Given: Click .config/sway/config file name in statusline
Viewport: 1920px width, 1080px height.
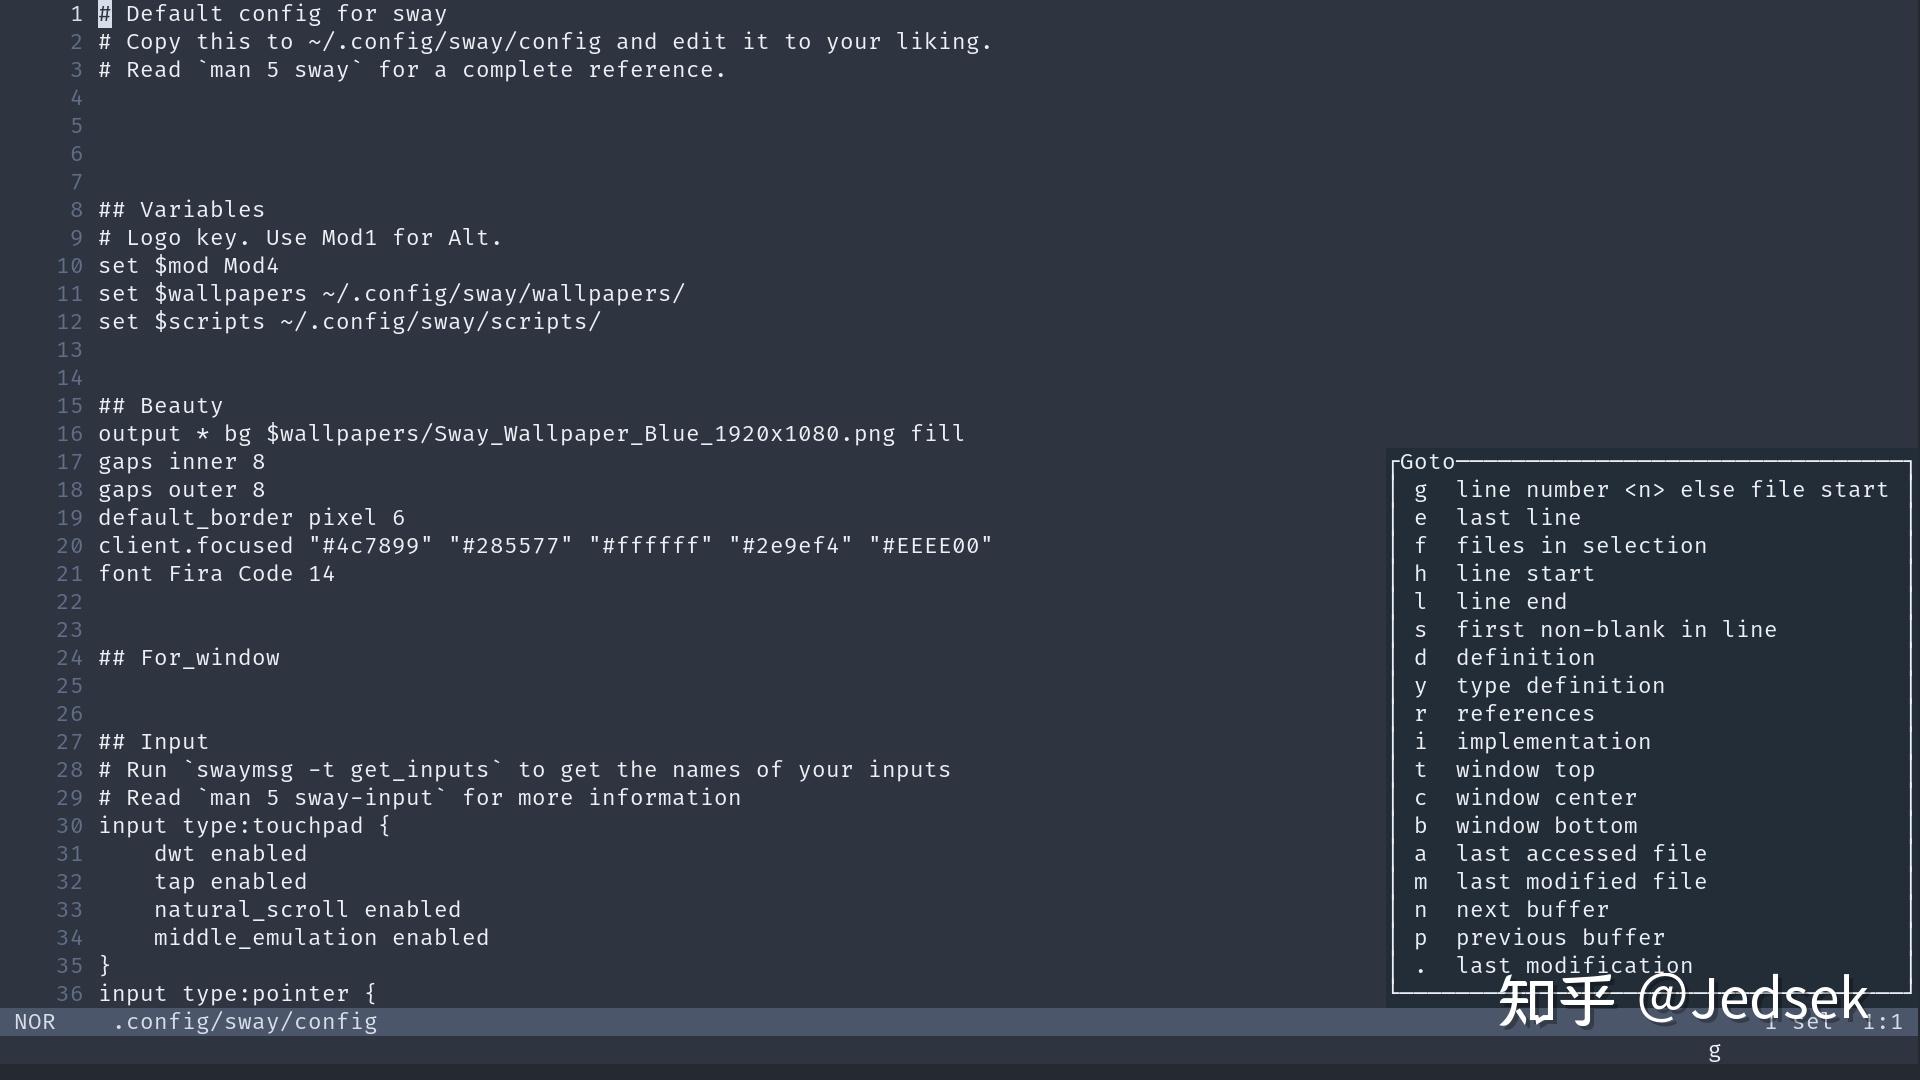Looking at the screenshot, I should click(x=245, y=1022).
